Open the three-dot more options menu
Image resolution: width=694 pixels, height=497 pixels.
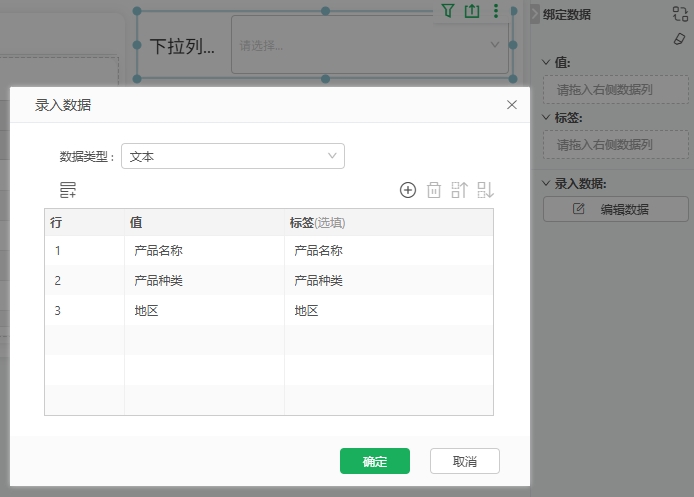tap(496, 11)
